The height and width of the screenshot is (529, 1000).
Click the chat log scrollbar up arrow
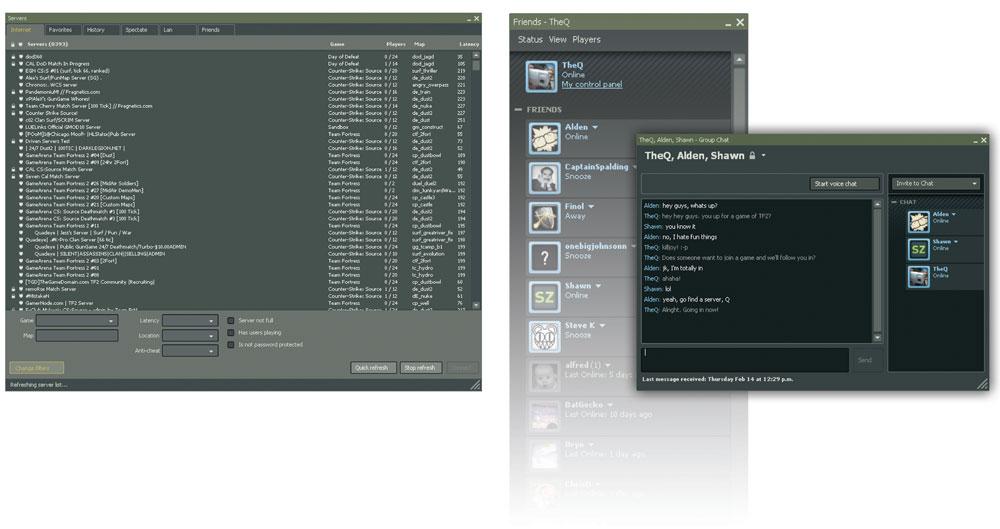tap(877, 205)
